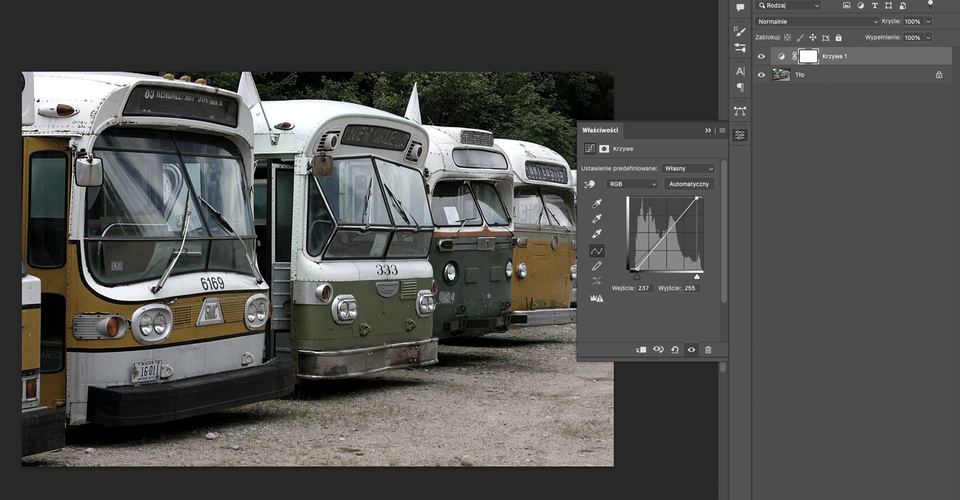
Task: Open the Krycie opacity slider arrow
Action: click(x=929, y=21)
